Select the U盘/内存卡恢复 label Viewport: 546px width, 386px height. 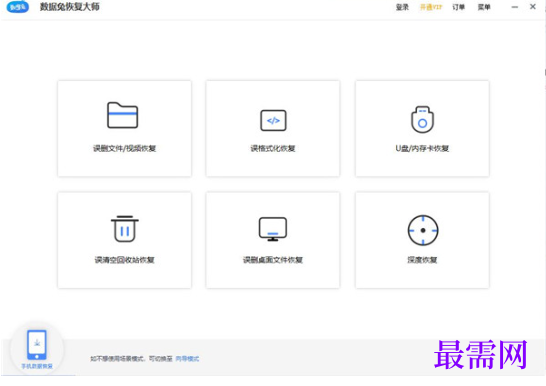(422, 149)
